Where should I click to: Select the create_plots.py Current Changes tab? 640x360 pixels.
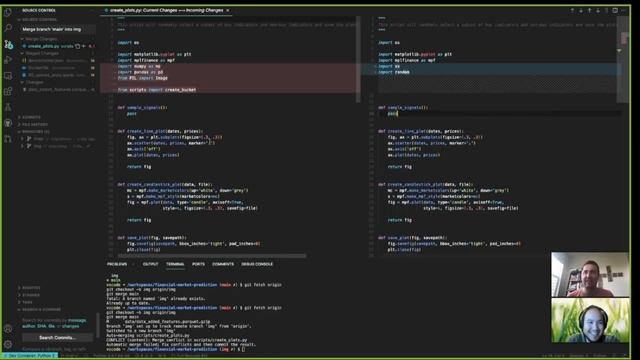(167, 10)
